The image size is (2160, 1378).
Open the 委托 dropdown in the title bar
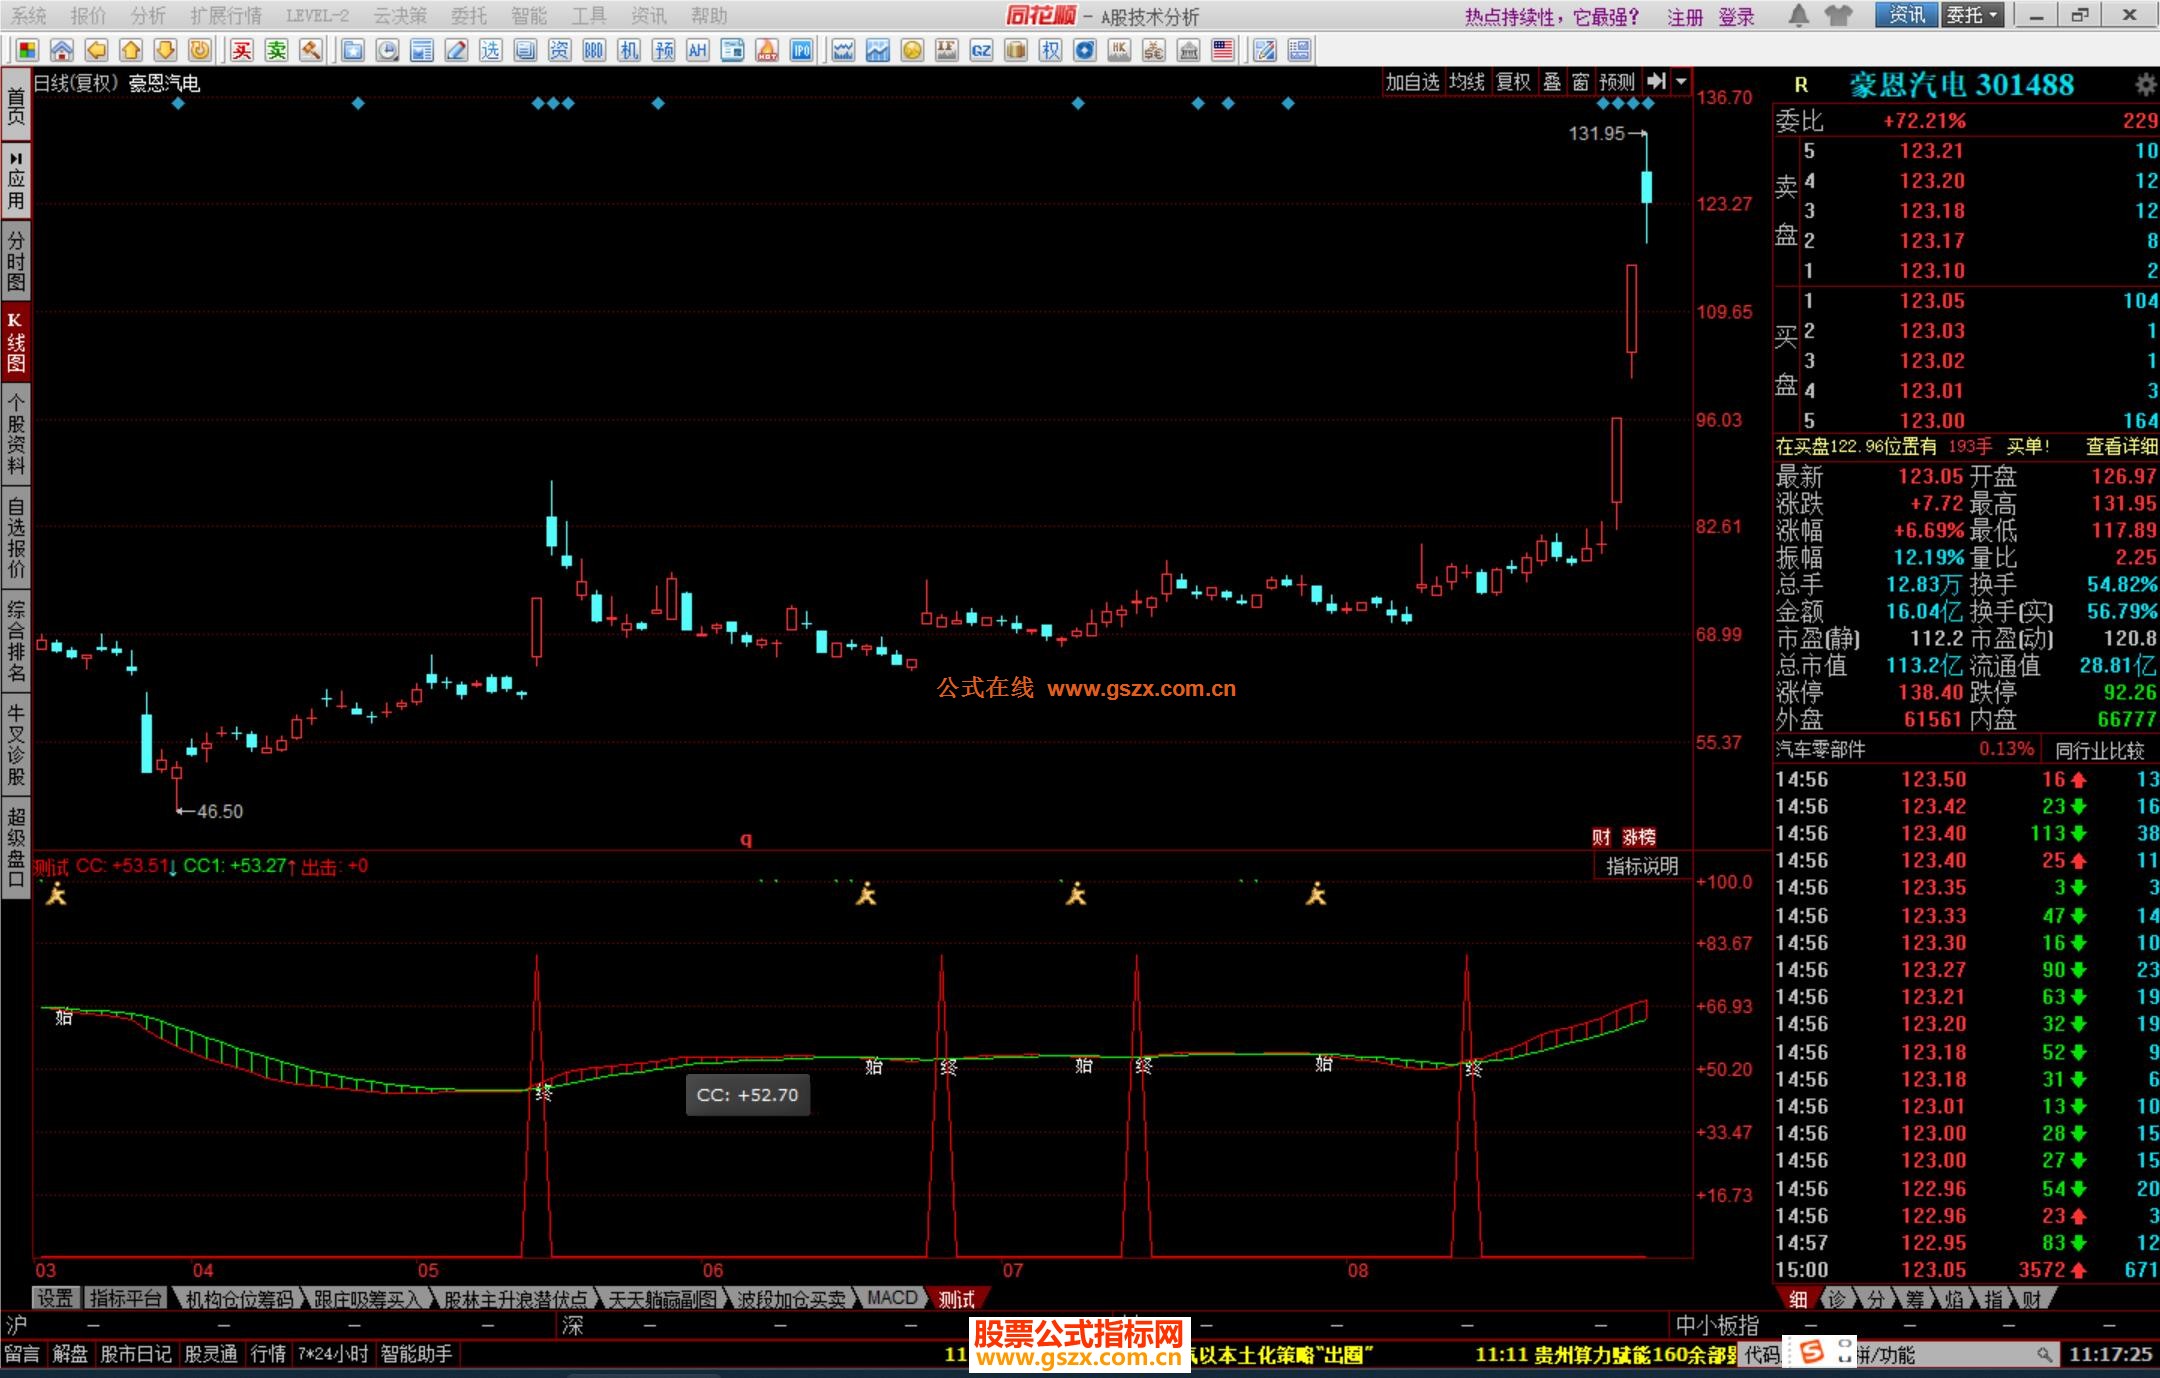click(x=1971, y=15)
